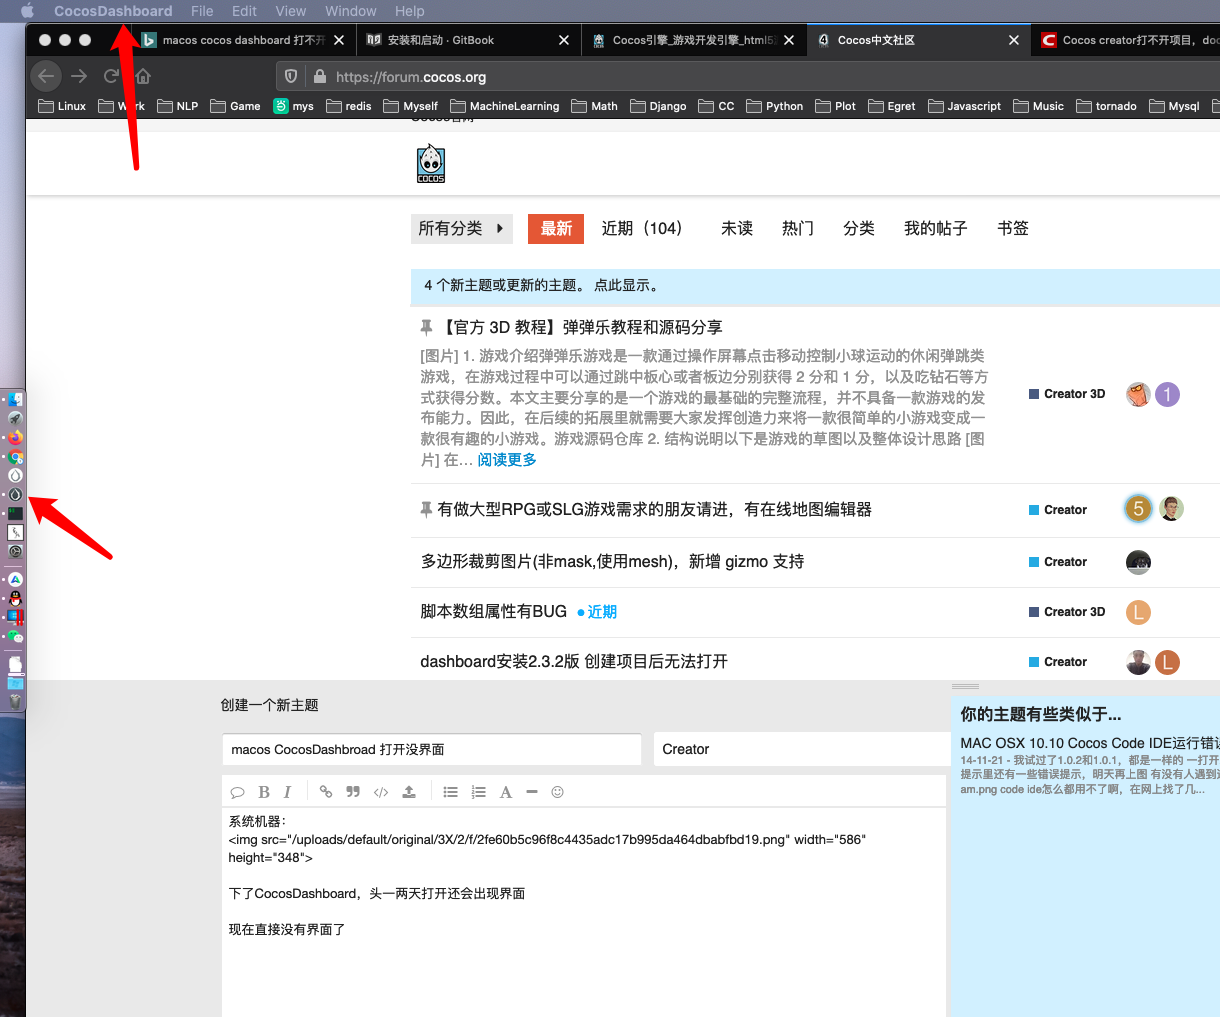This screenshot has height=1017, width=1220.
Task: Open topic dashboard安装2.3.2版 创建项目后无法打开
Action: click(x=574, y=661)
